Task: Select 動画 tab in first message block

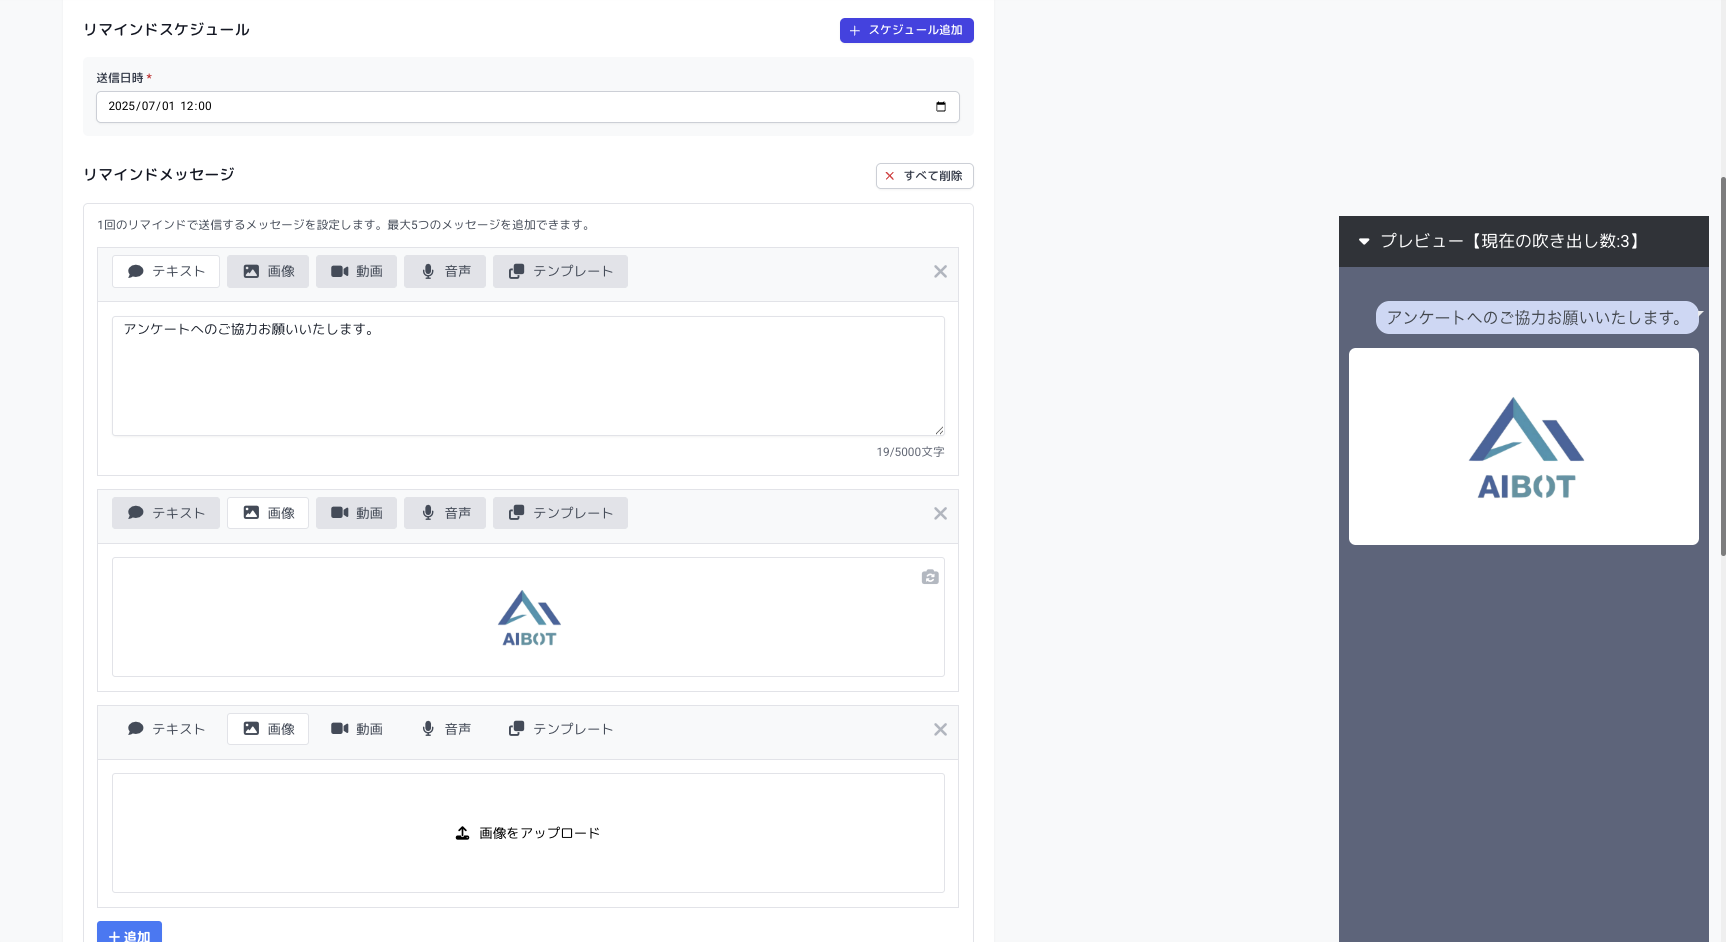Action: coord(356,271)
